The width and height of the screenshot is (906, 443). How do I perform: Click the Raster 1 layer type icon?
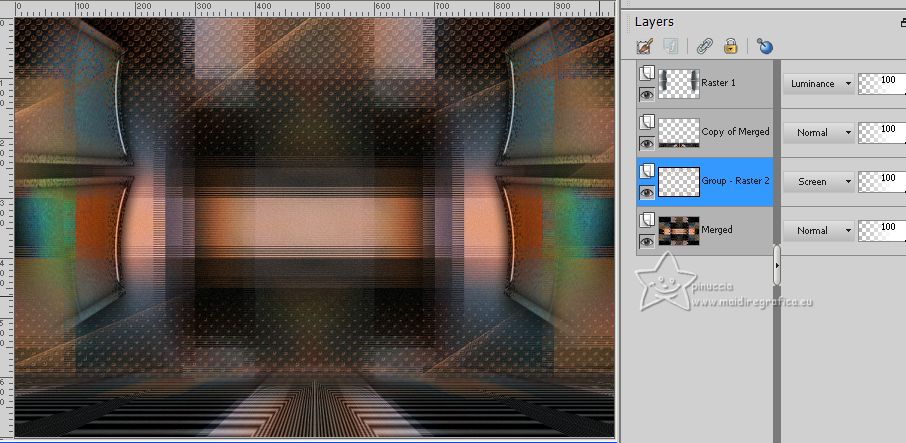point(647,73)
